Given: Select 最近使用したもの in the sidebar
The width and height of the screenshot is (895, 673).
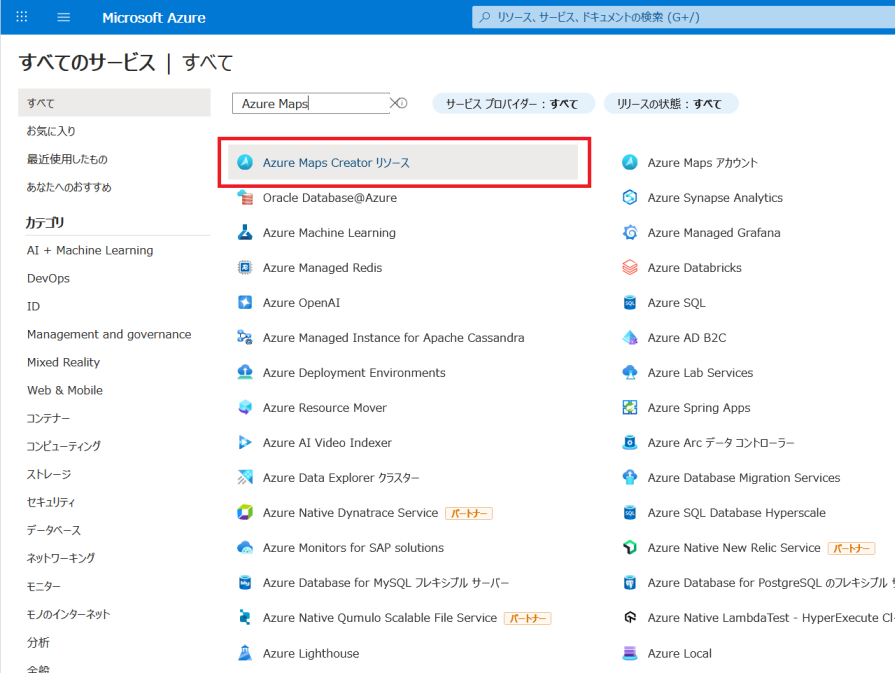Looking at the screenshot, I should pyautogui.click(x=67, y=159).
